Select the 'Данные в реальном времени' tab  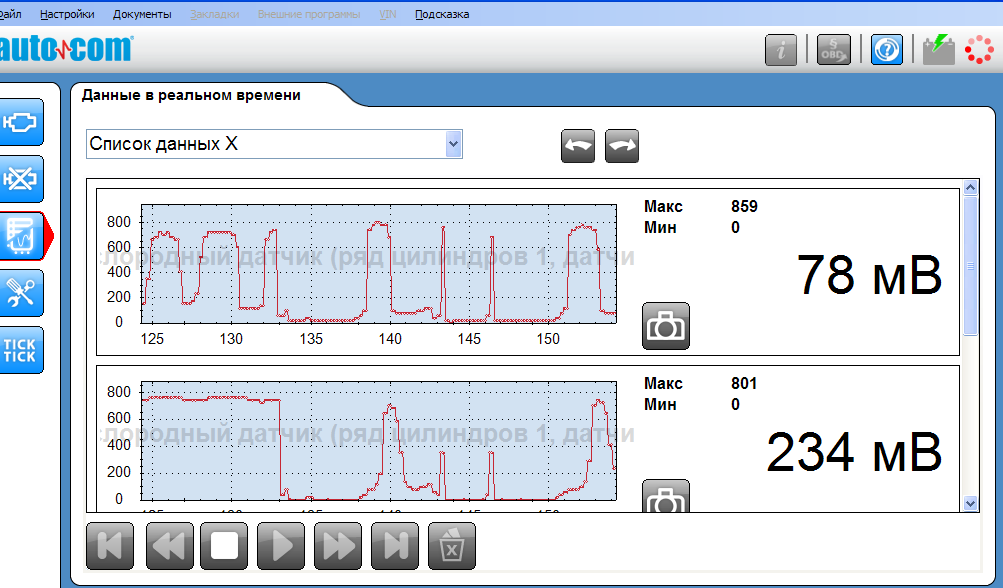click(190, 96)
